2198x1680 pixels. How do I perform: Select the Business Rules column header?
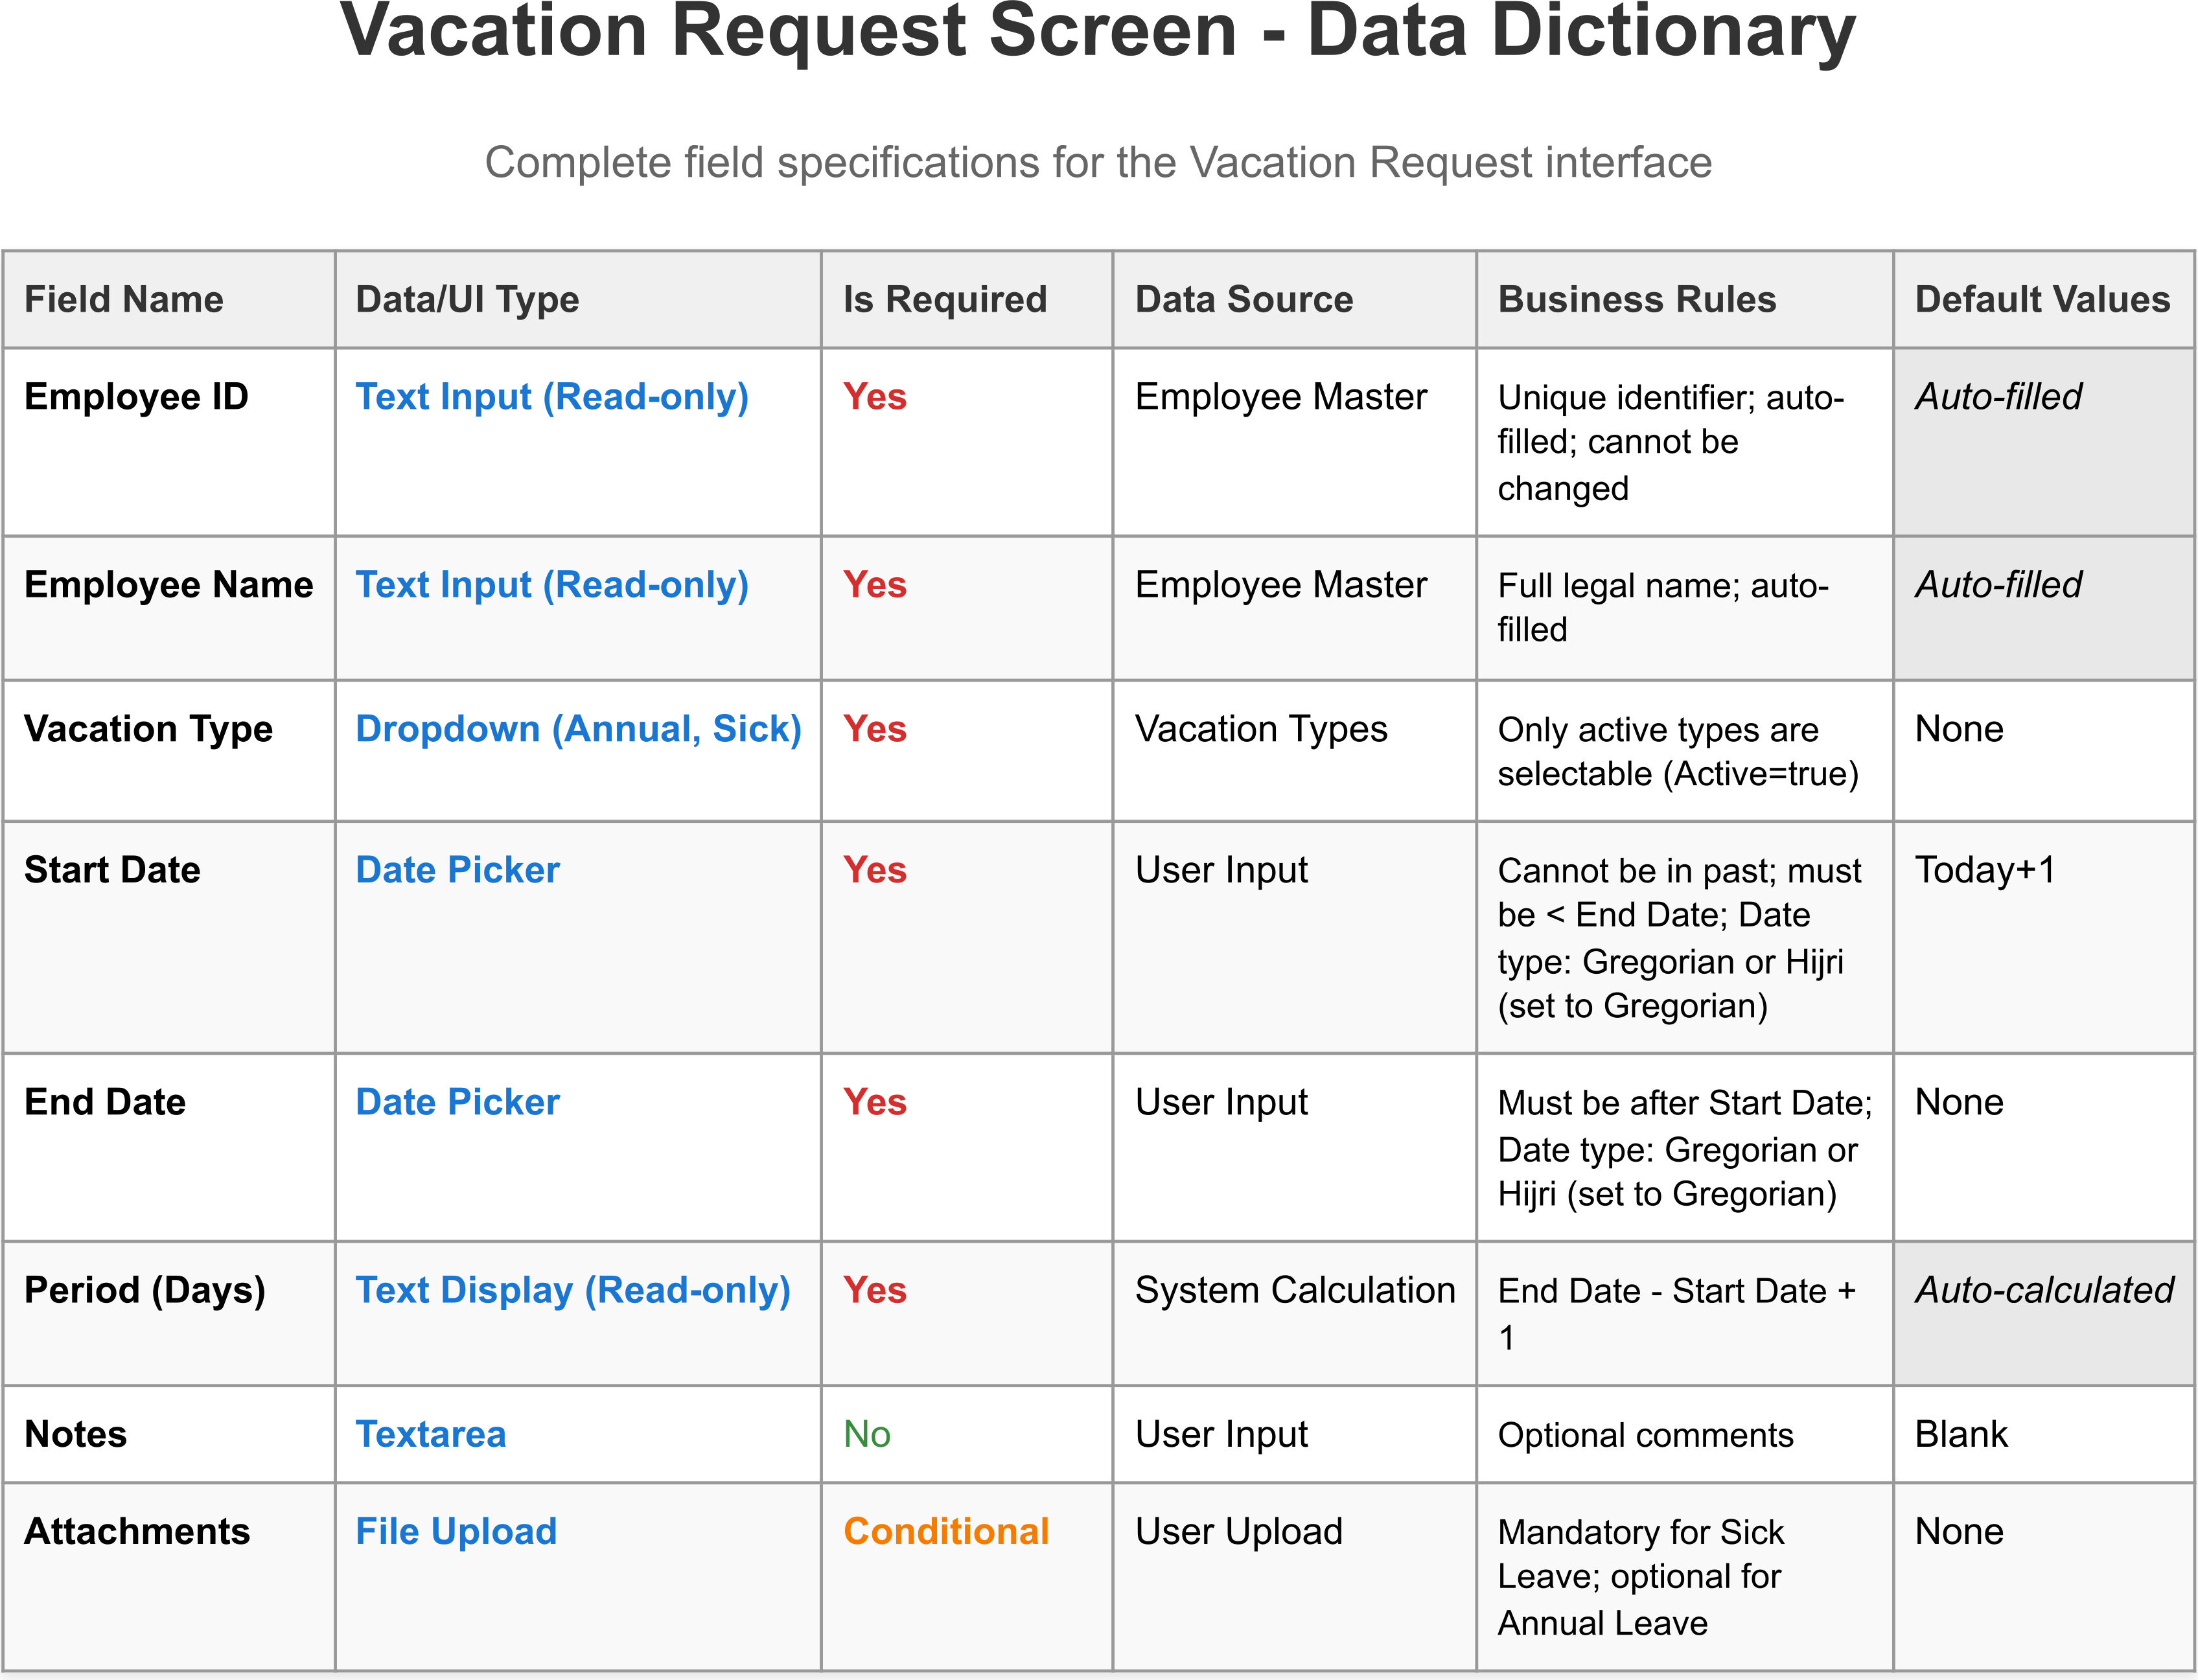[1636, 300]
